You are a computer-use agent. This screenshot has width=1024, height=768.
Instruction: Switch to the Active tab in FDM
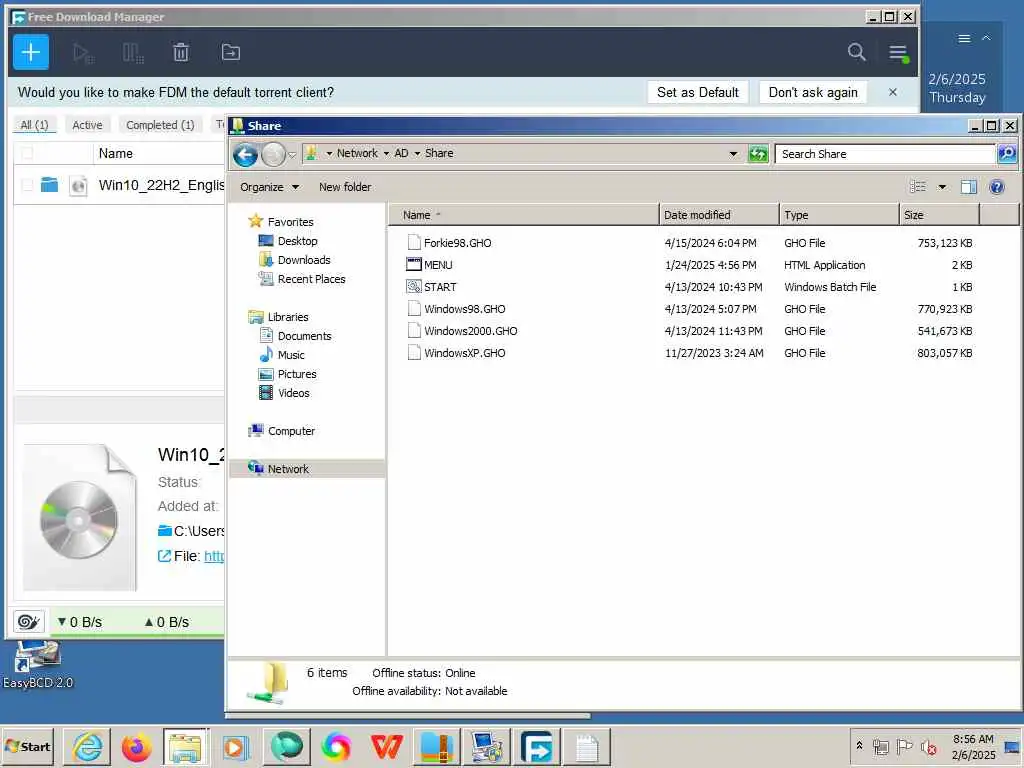[x=88, y=125]
